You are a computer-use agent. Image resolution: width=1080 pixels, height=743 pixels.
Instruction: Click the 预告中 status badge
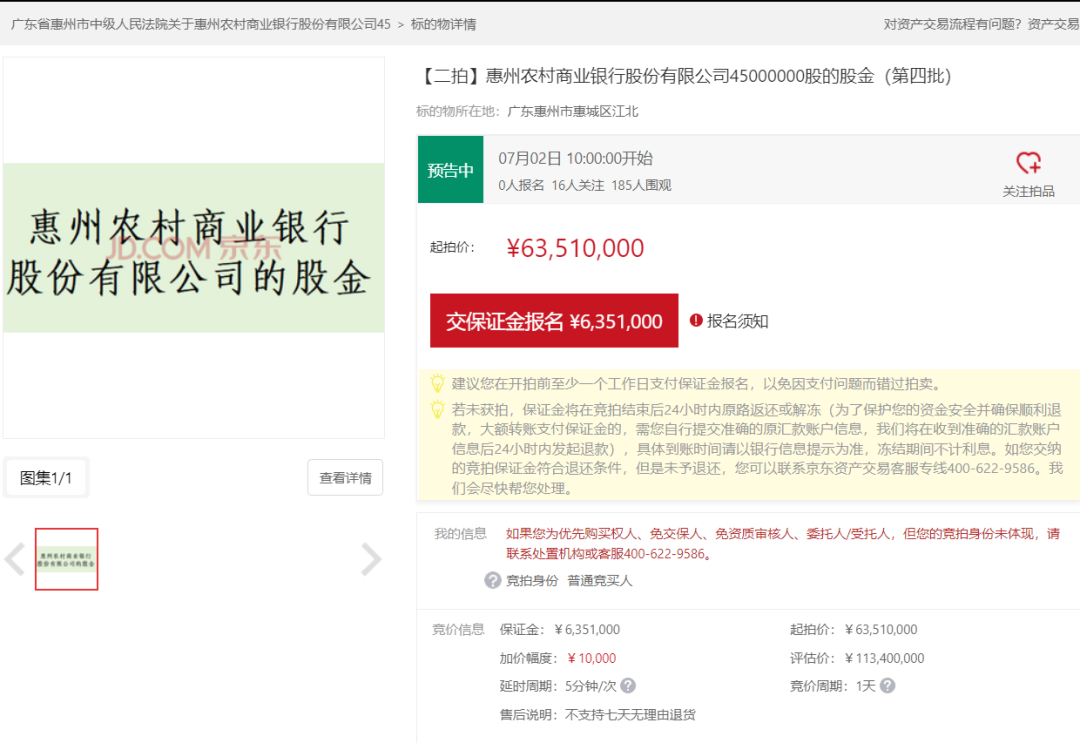pos(450,169)
